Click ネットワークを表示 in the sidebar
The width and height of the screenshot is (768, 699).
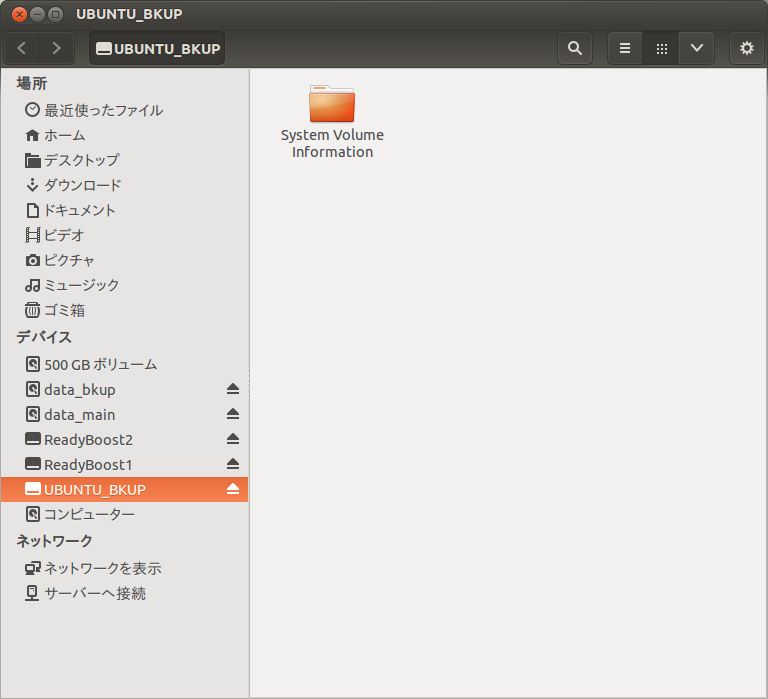124,568
